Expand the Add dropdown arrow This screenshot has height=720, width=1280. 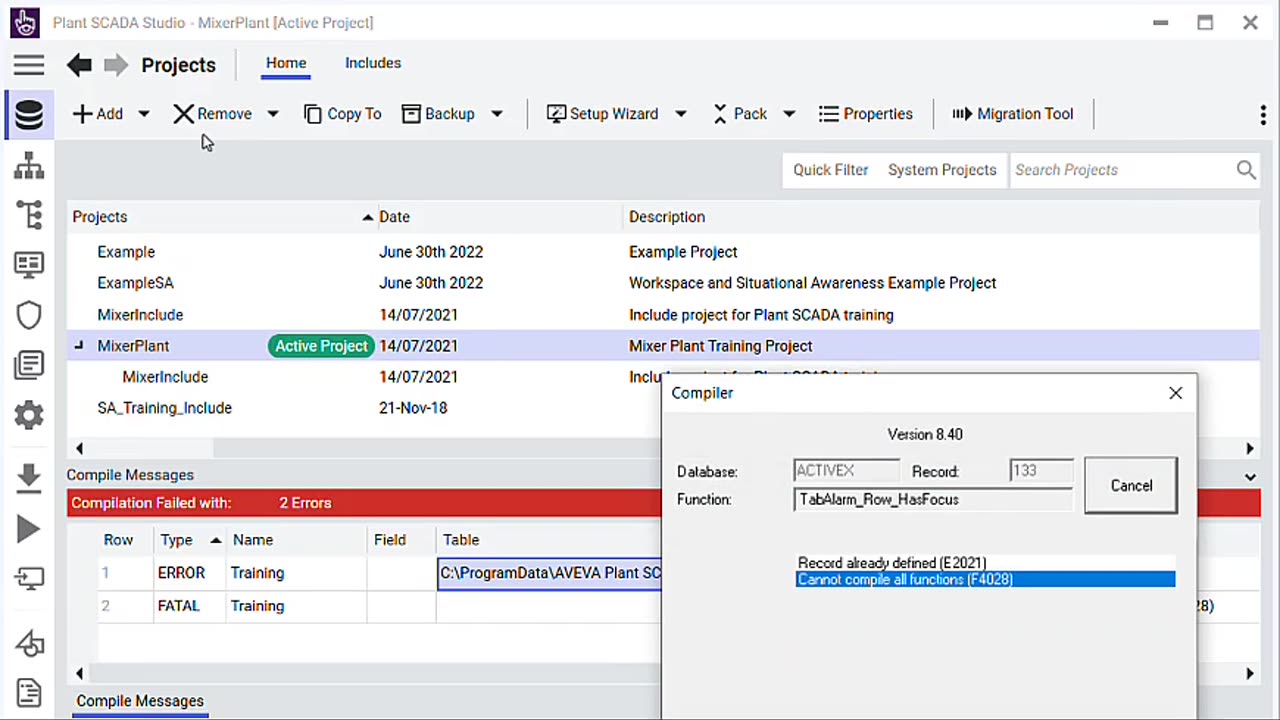pyautogui.click(x=144, y=114)
